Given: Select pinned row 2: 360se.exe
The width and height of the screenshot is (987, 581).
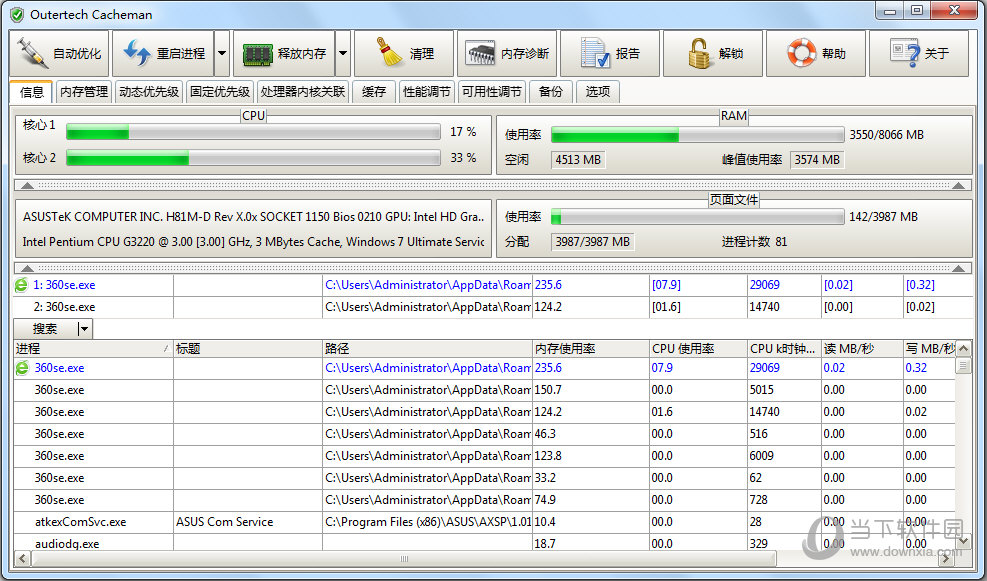Looking at the screenshot, I should [x=493, y=307].
